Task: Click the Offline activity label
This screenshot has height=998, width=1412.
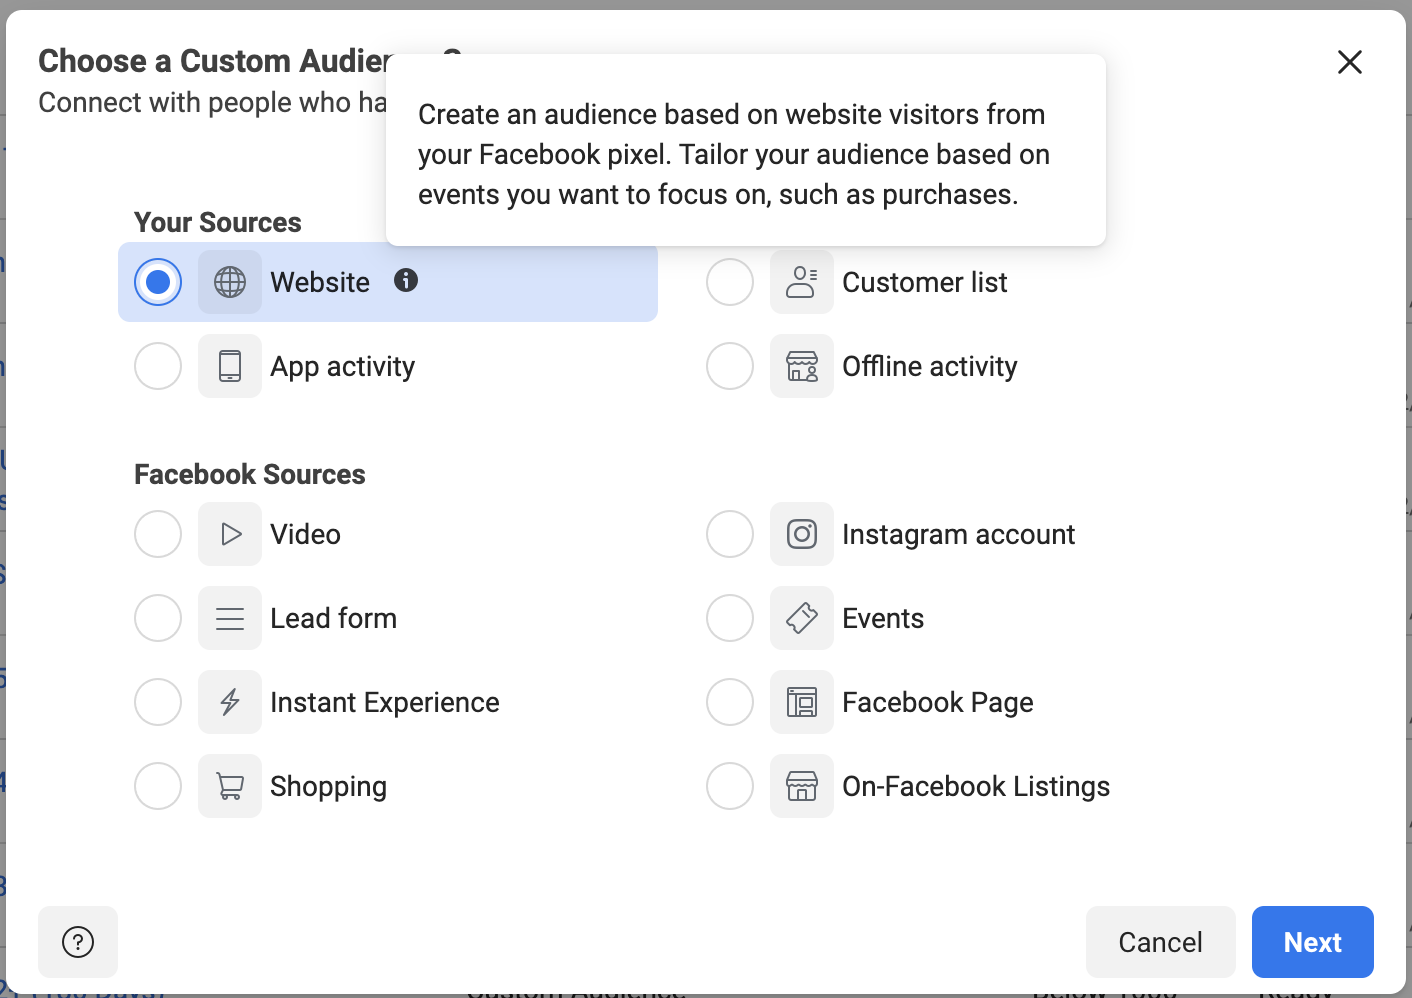Action: click(930, 367)
